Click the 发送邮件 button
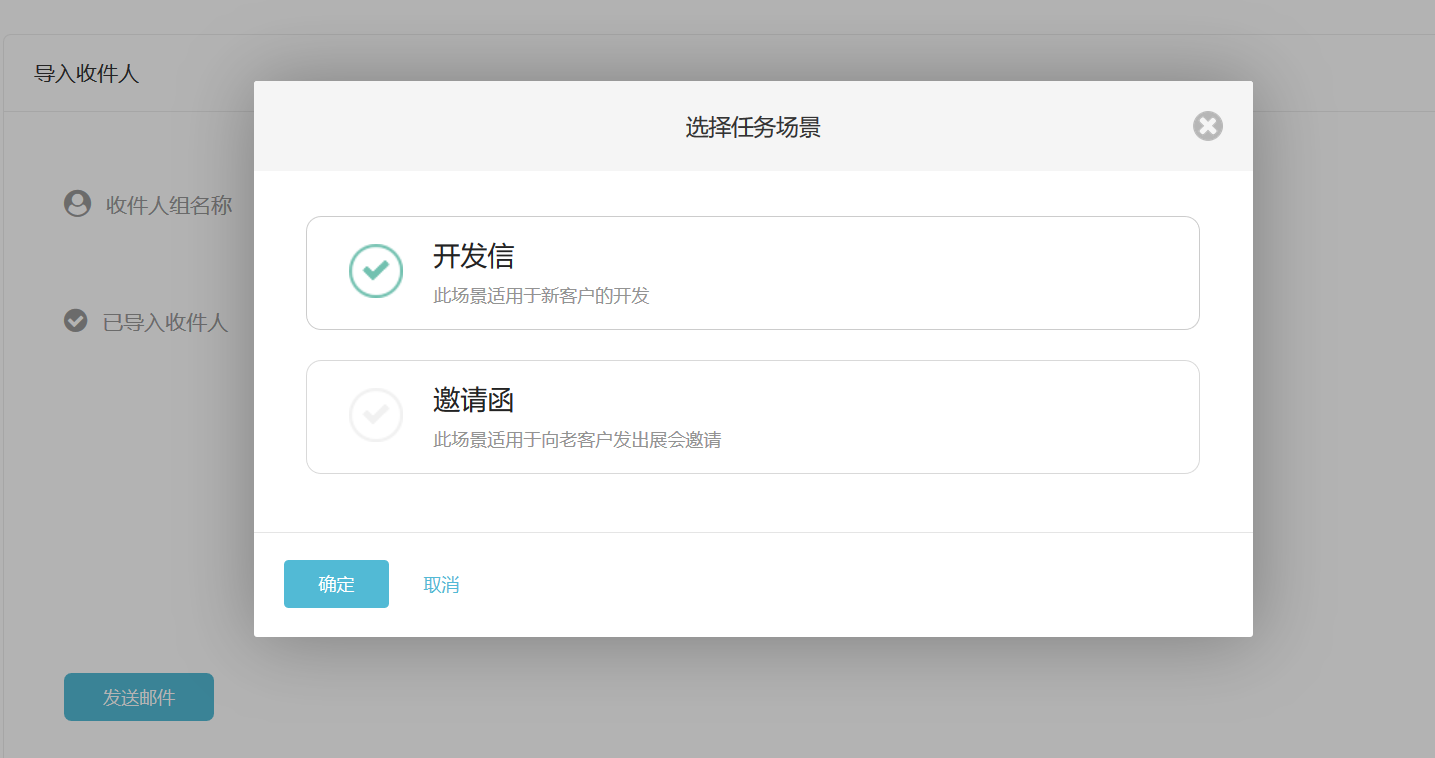 pyautogui.click(x=138, y=697)
